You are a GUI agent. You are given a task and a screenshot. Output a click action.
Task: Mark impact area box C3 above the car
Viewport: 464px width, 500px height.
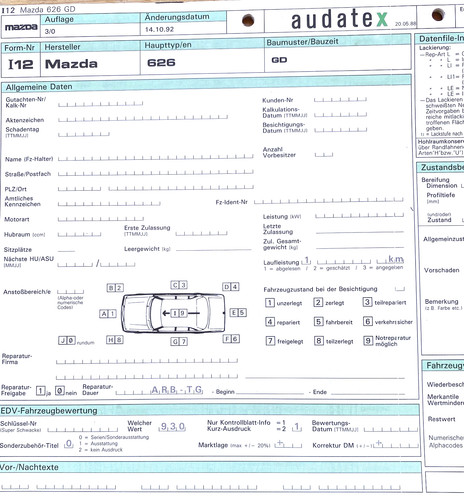179,285
